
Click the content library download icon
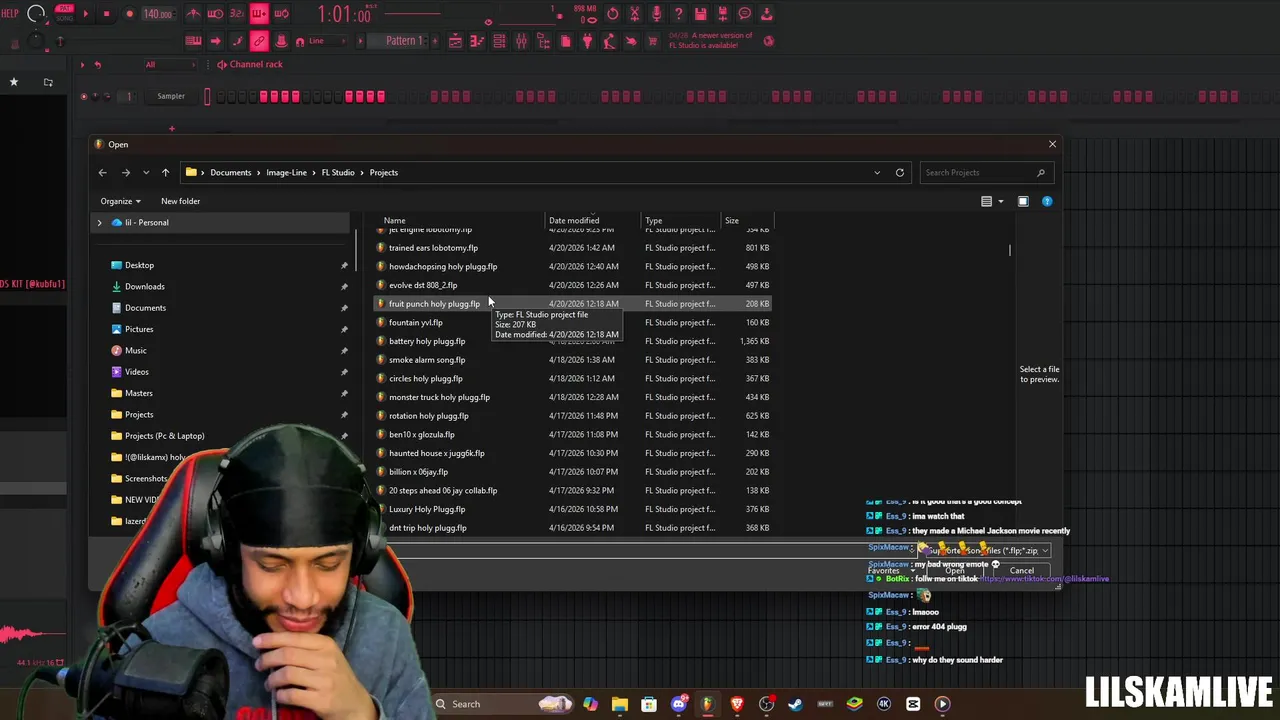(x=767, y=14)
